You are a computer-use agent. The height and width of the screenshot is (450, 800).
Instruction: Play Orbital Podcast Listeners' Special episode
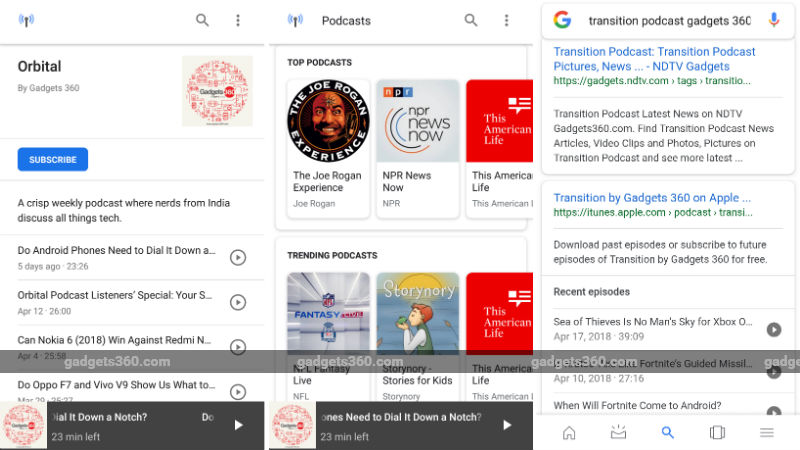coord(238,303)
